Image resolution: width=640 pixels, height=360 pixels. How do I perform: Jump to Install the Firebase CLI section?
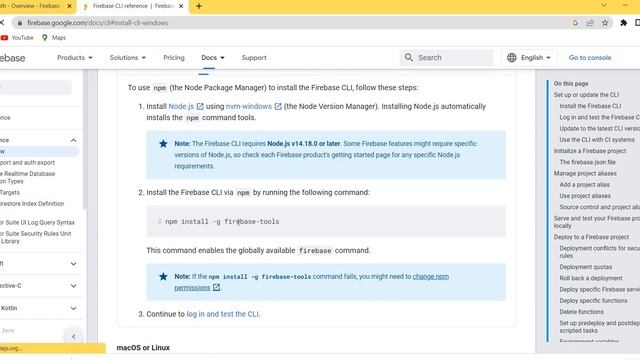click(590, 106)
